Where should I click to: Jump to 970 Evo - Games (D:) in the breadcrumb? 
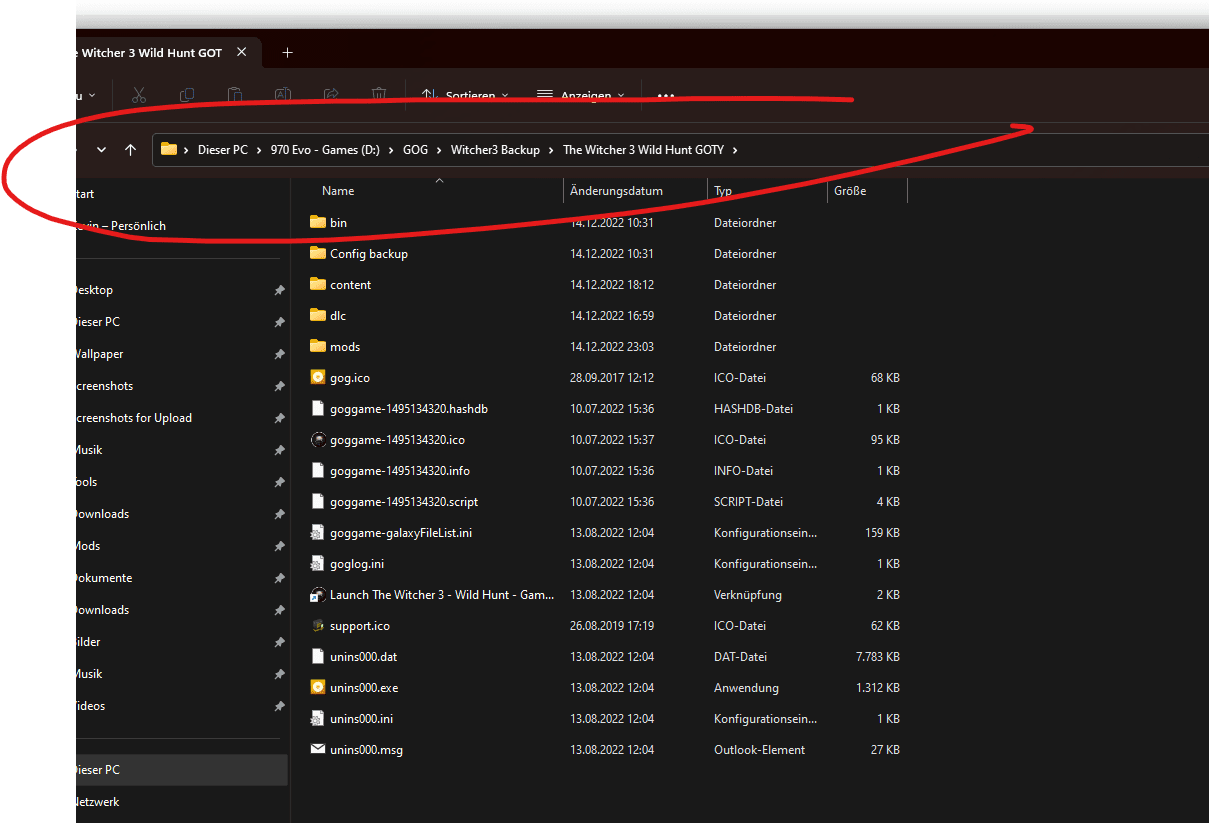(x=324, y=150)
